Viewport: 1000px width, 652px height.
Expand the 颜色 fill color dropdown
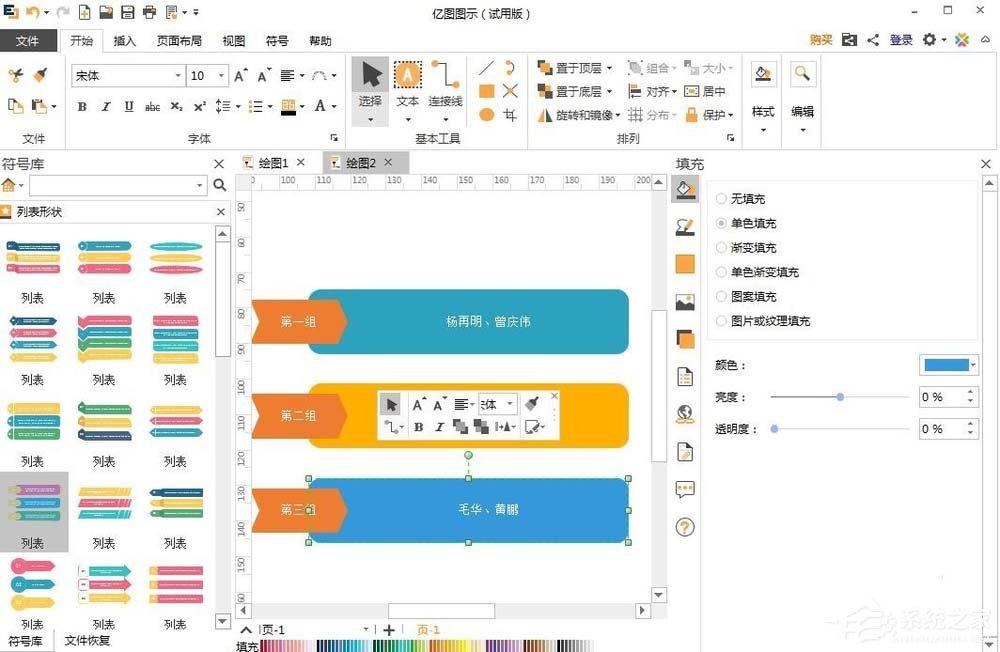coord(971,364)
